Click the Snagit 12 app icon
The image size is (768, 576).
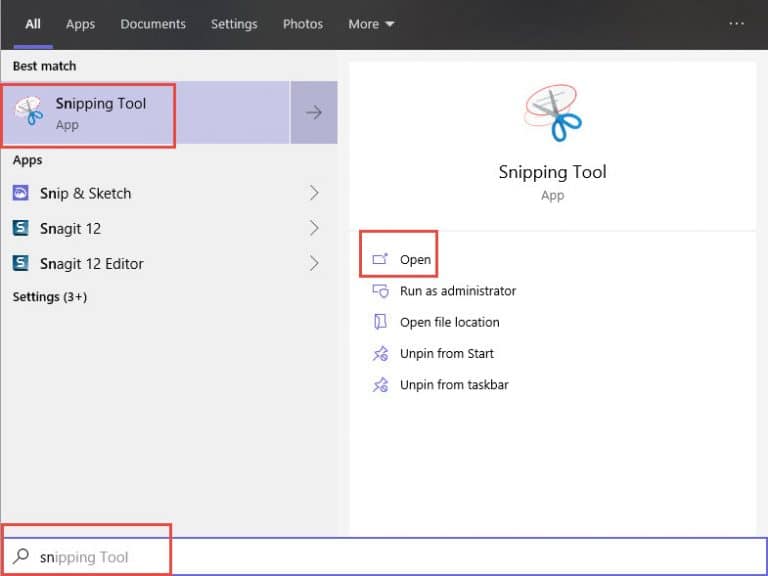pyautogui.click(x=21, y=228)
